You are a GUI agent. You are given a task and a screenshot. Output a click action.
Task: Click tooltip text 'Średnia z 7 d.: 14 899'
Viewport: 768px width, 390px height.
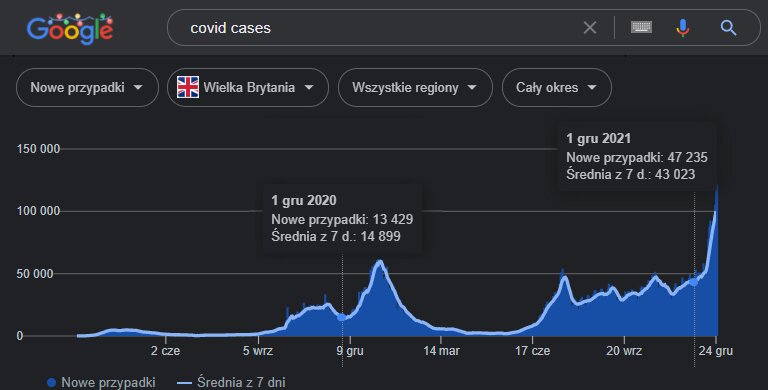tap(336, 236)
